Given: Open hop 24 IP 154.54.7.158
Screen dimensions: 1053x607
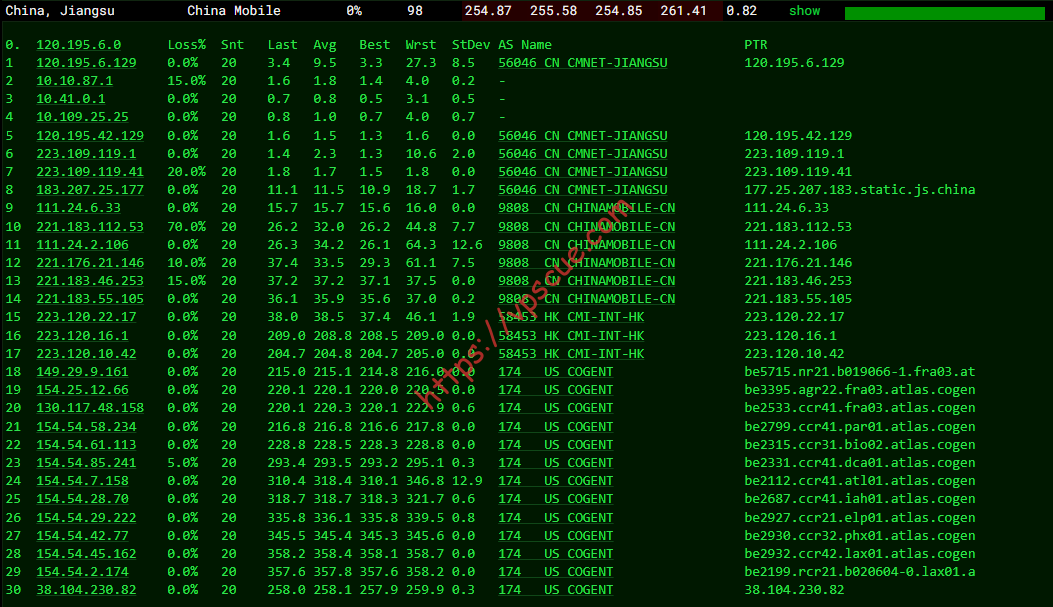Looking at the screenshot, I should (82, 481).
